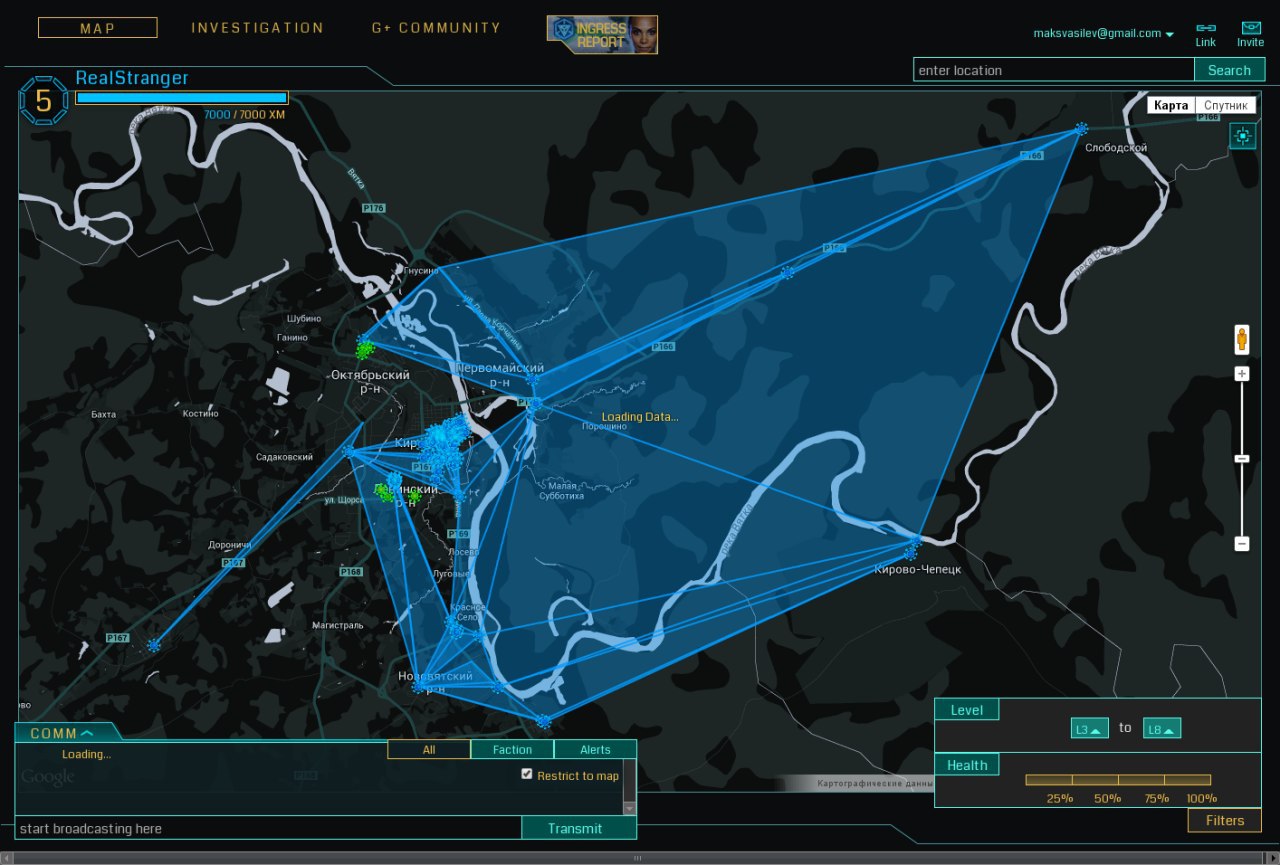Click the RealStranger player name
1280x865 pixels.
coord(132,78)
